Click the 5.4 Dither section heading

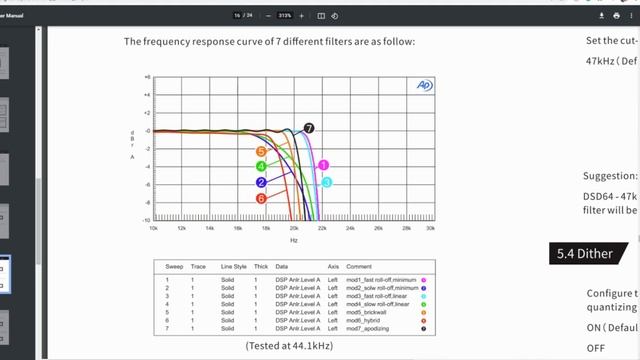click(585, 253)
